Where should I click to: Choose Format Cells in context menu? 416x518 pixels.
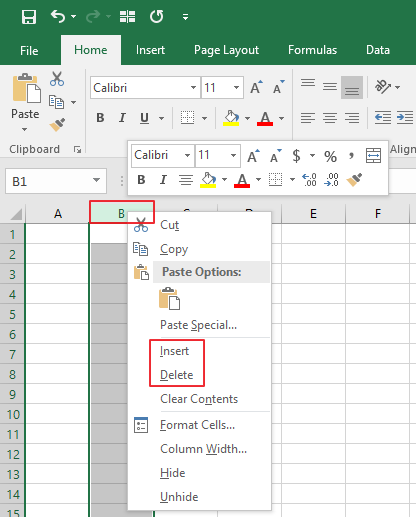point(199,425)
